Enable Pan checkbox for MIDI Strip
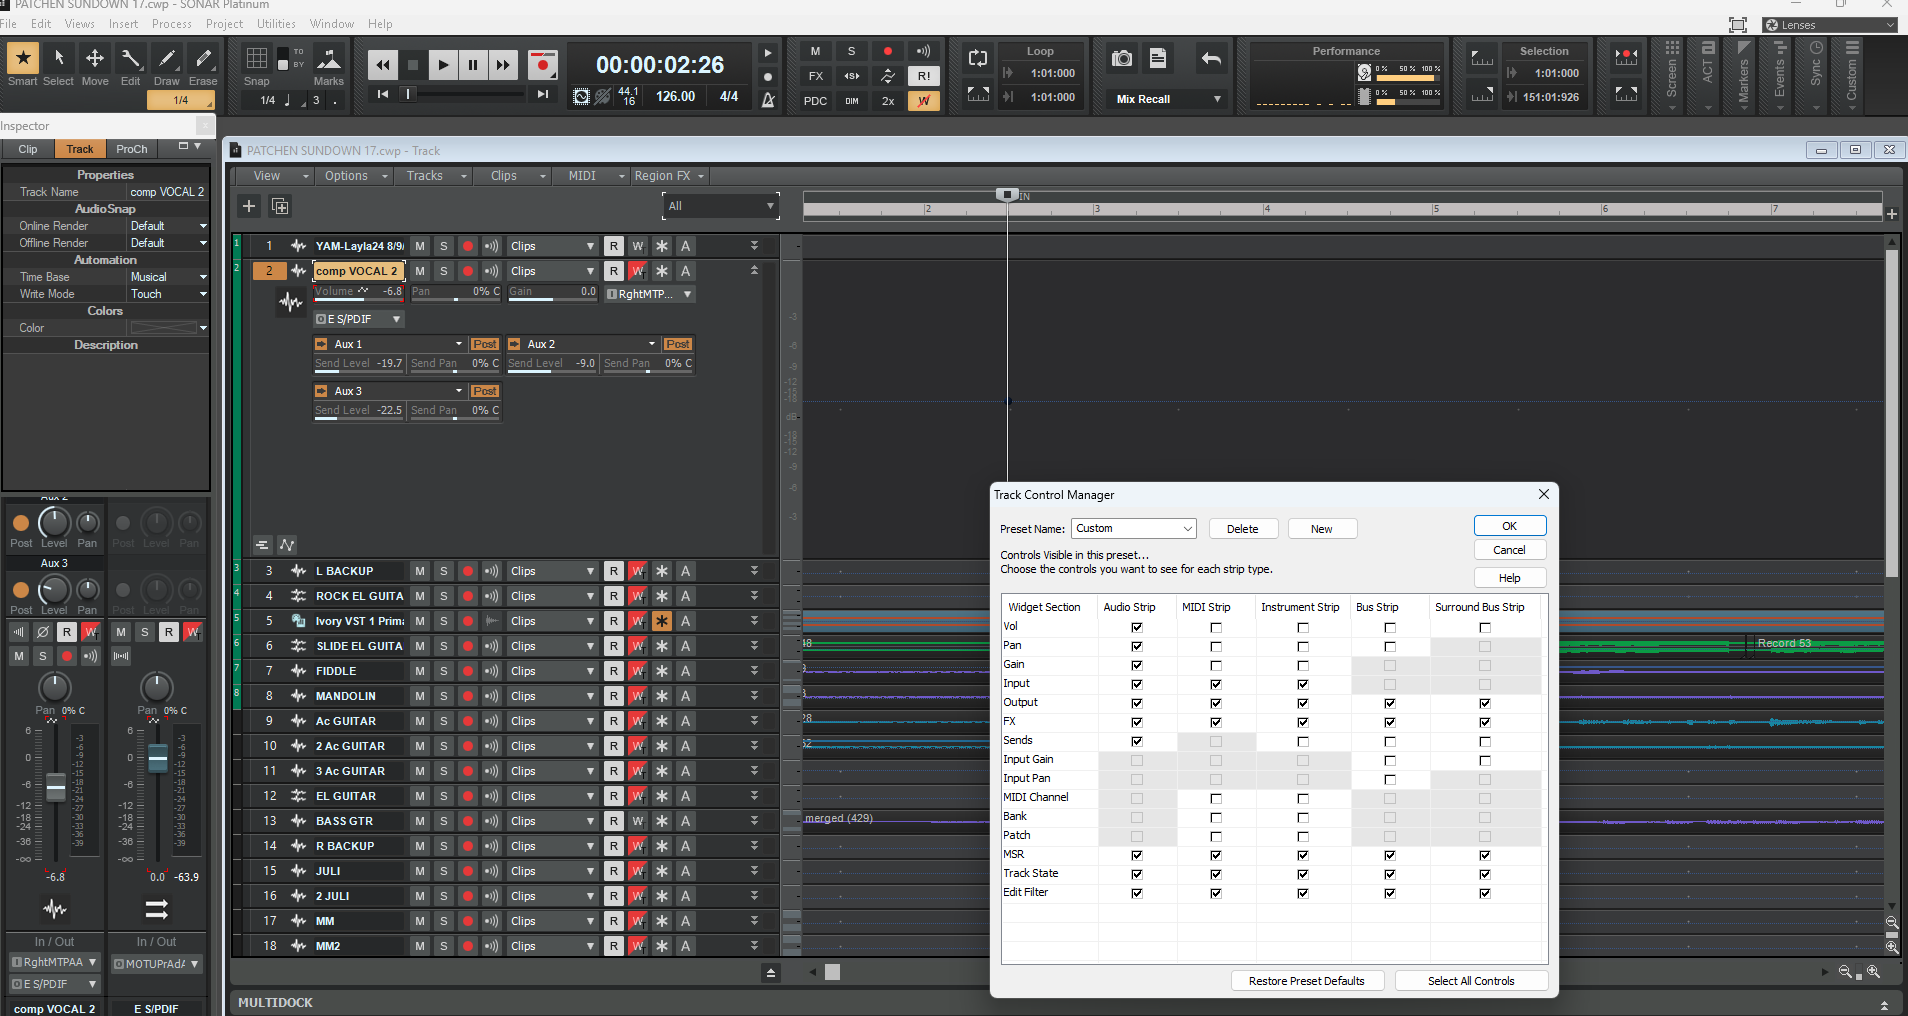This screenshot has width=1908, height=1016. [1216, 646]
